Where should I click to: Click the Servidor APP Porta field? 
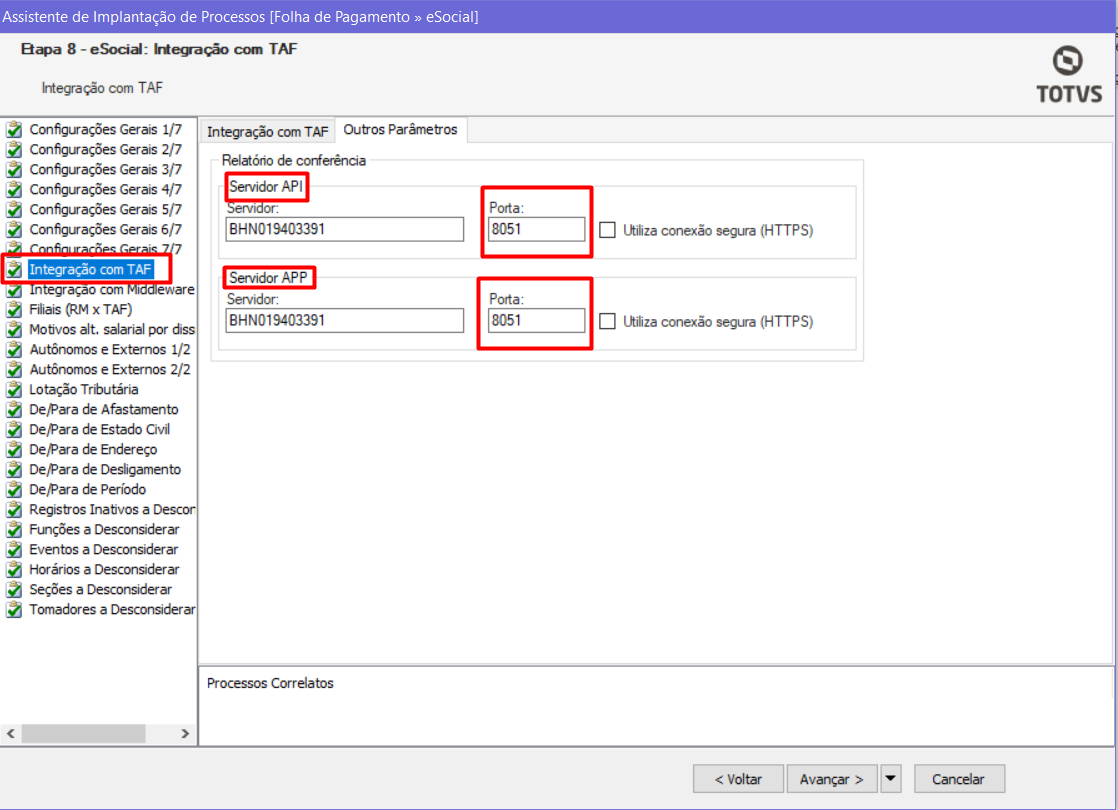[536, 320]
